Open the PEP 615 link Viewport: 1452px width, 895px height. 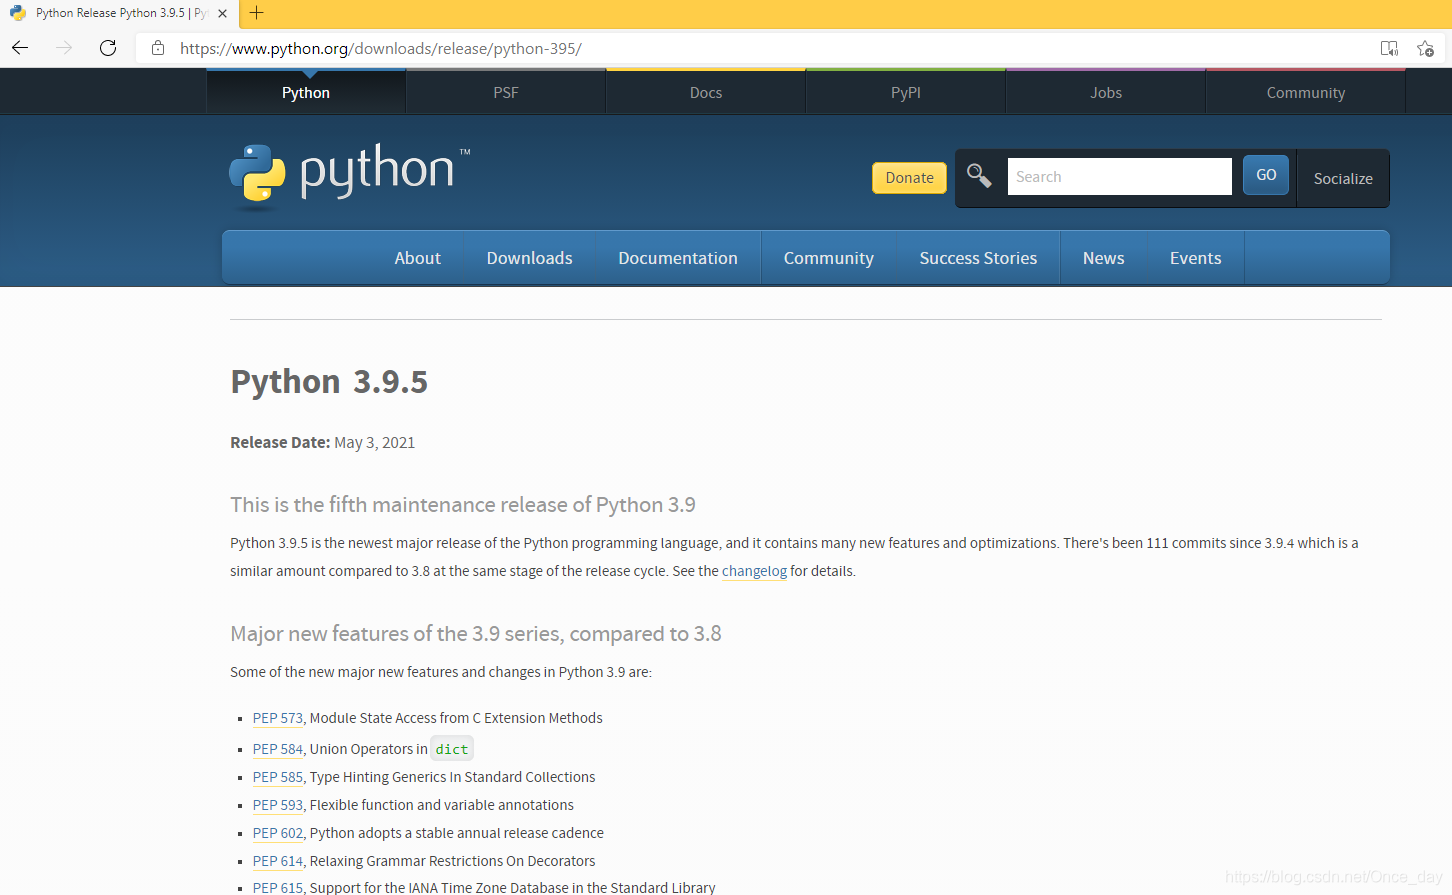(277, 887)
